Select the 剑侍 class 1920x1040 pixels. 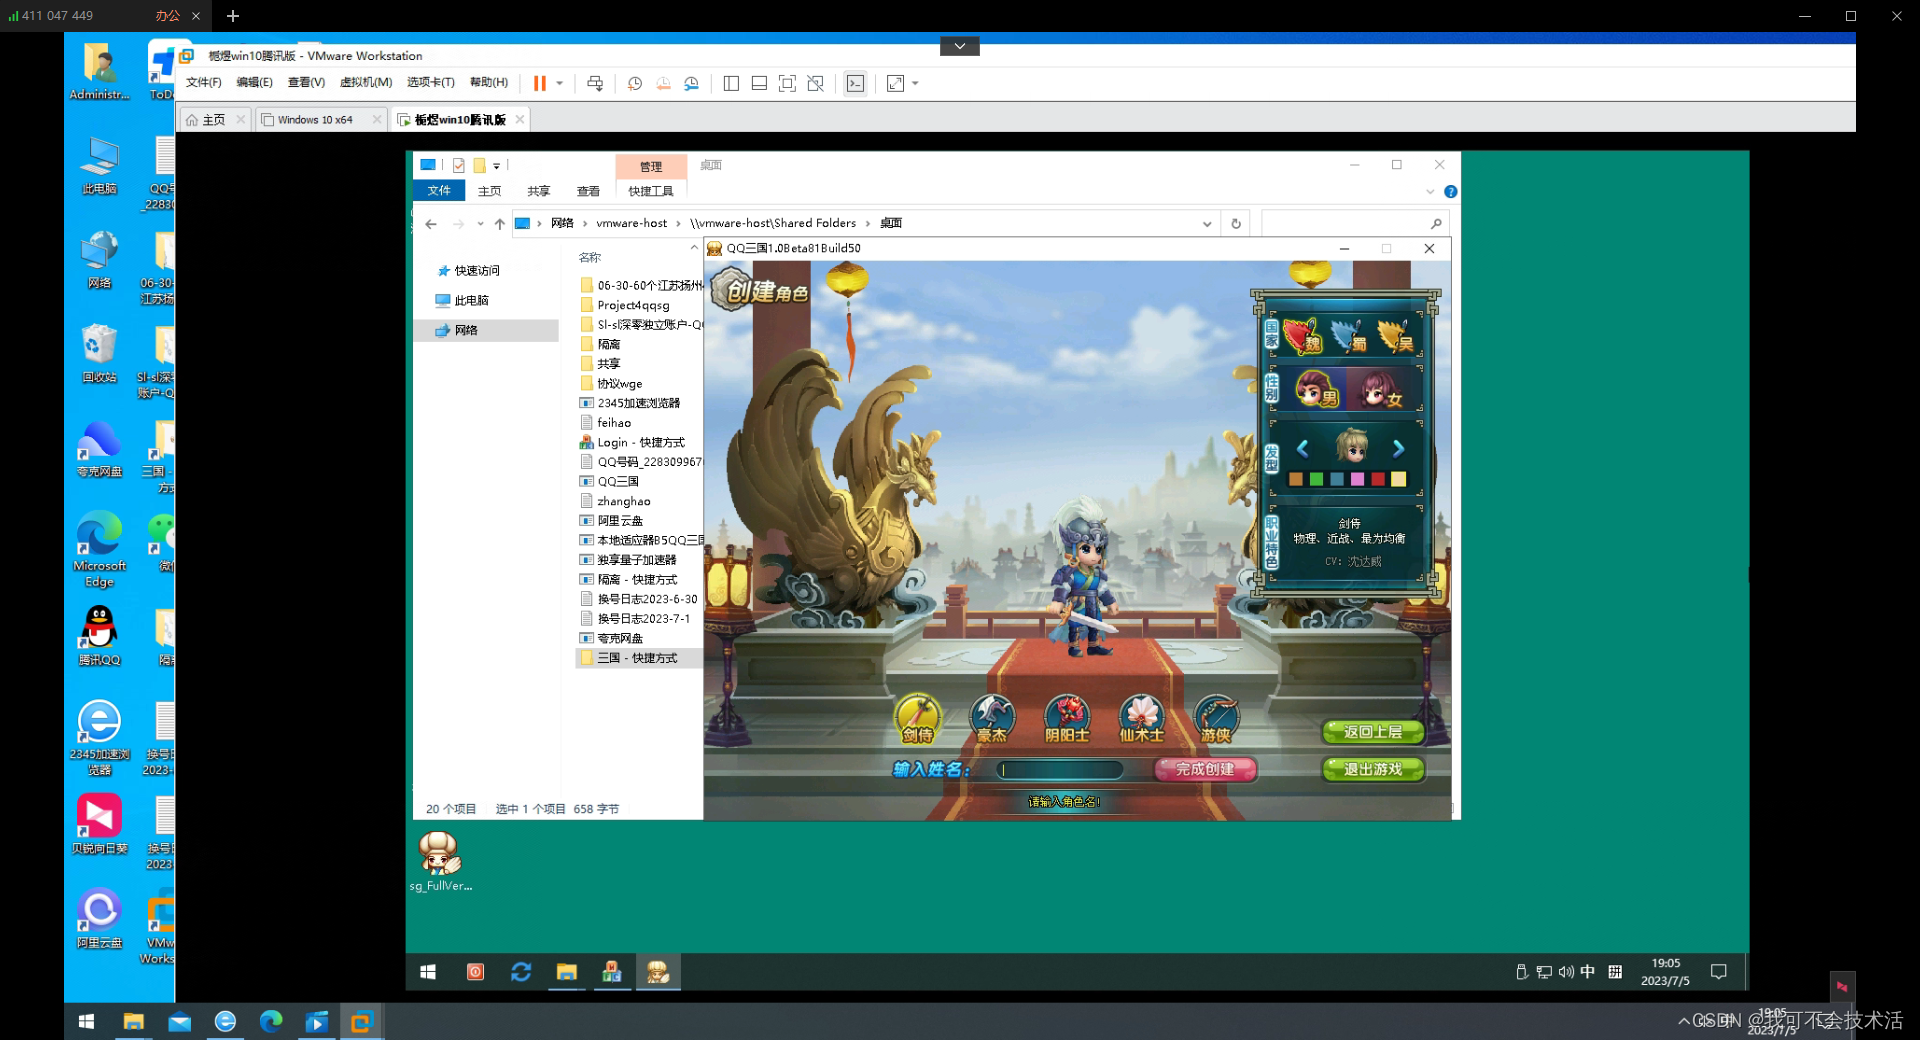click(918, 719)
